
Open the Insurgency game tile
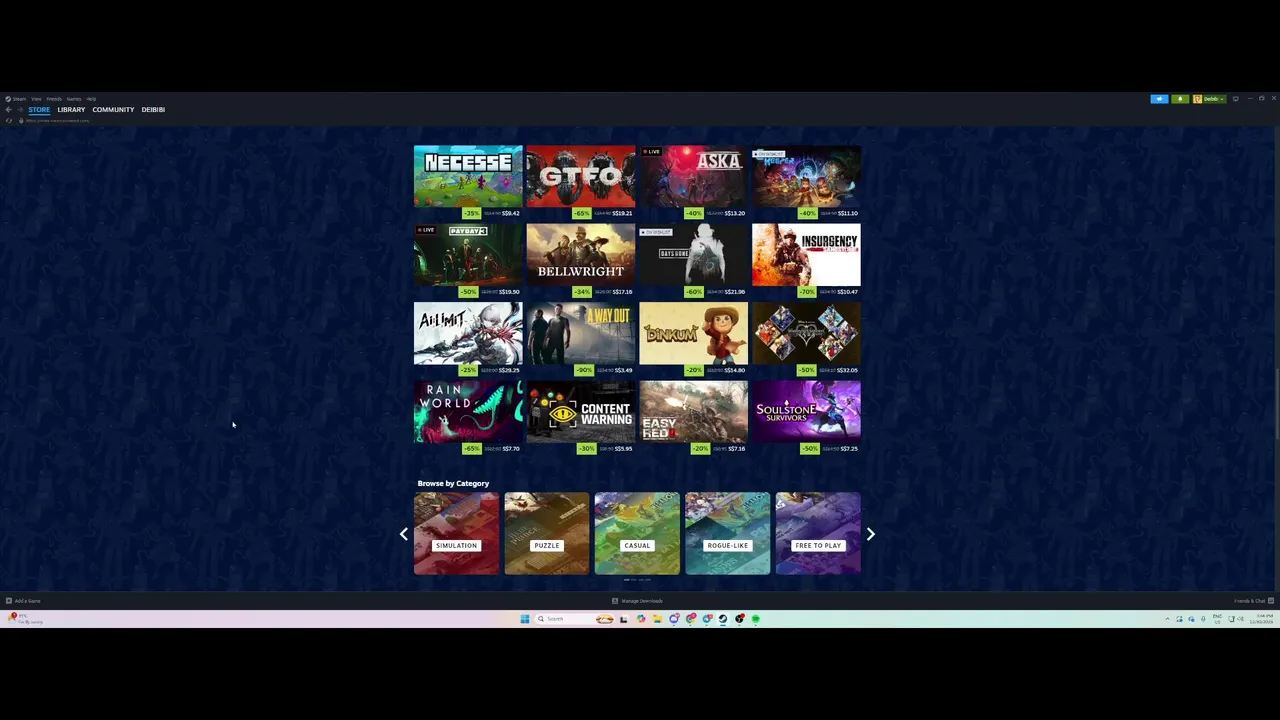pos(806,255)
